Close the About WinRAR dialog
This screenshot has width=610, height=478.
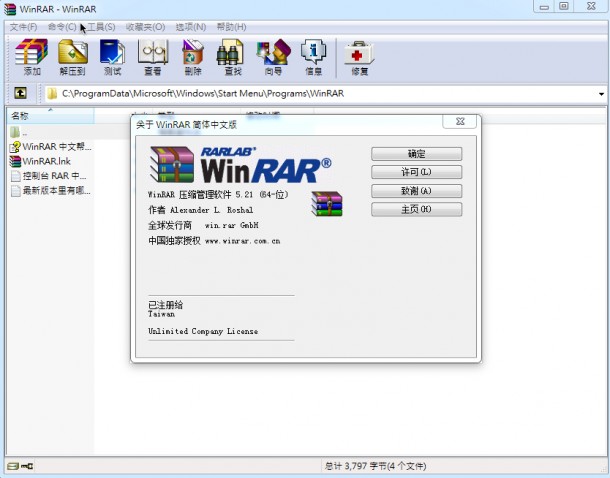460,121
